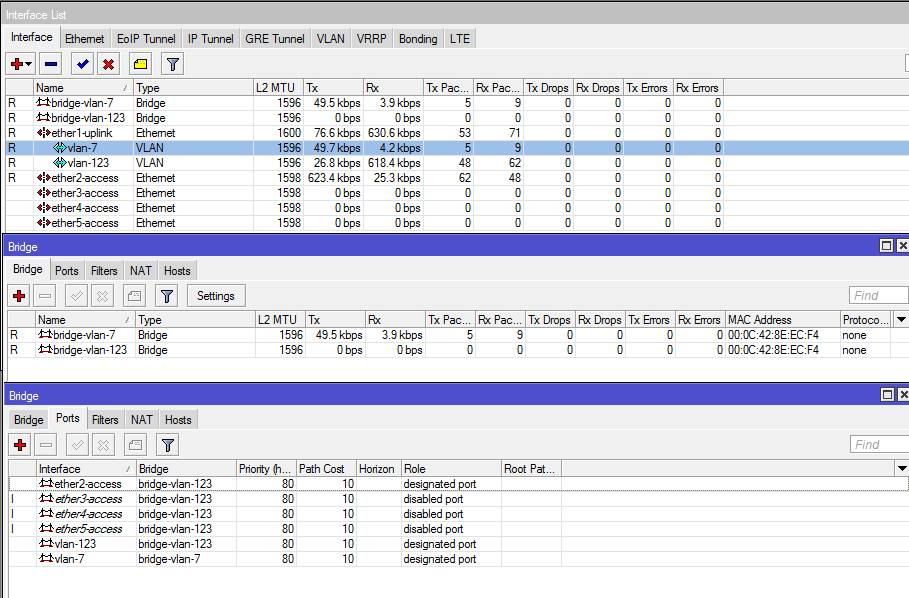Open the Hosts tab in the middle Bridge window
909x598 pixels.
[178, 271]
